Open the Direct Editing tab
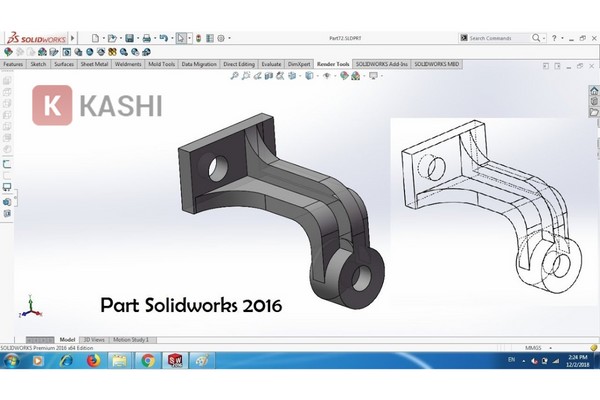Screen dimensions: 600x400 [238, 64]
